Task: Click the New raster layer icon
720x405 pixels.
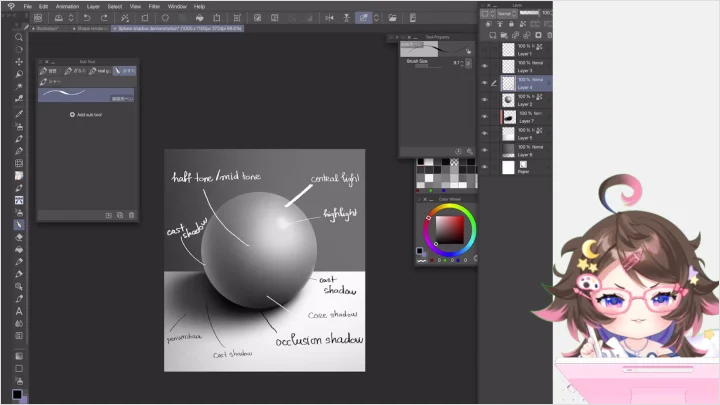Action: pyautogui.click(x=493, y=35)
